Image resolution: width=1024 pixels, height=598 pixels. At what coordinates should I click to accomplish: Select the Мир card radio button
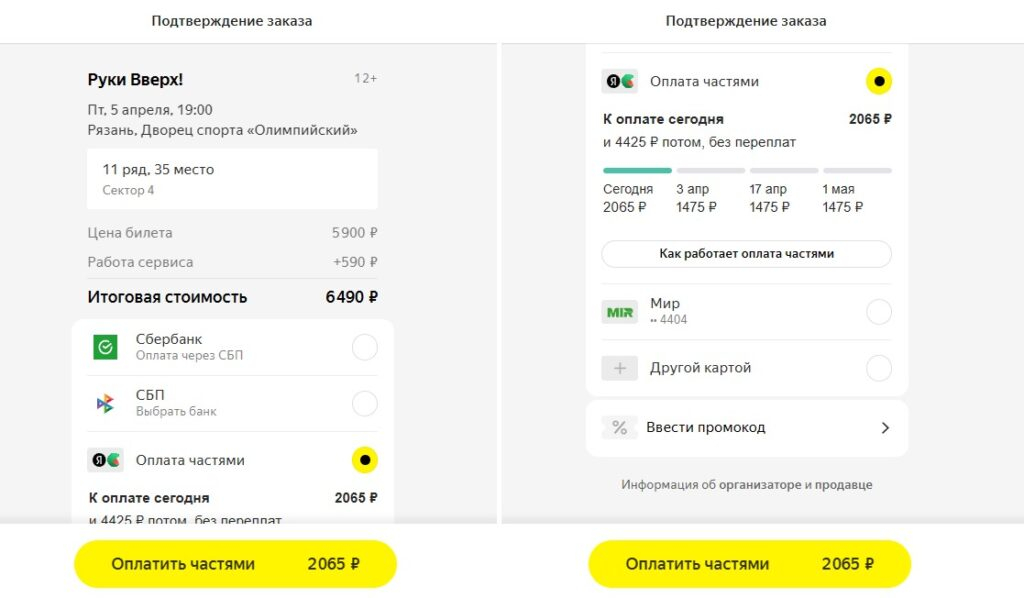coord(878,312)
